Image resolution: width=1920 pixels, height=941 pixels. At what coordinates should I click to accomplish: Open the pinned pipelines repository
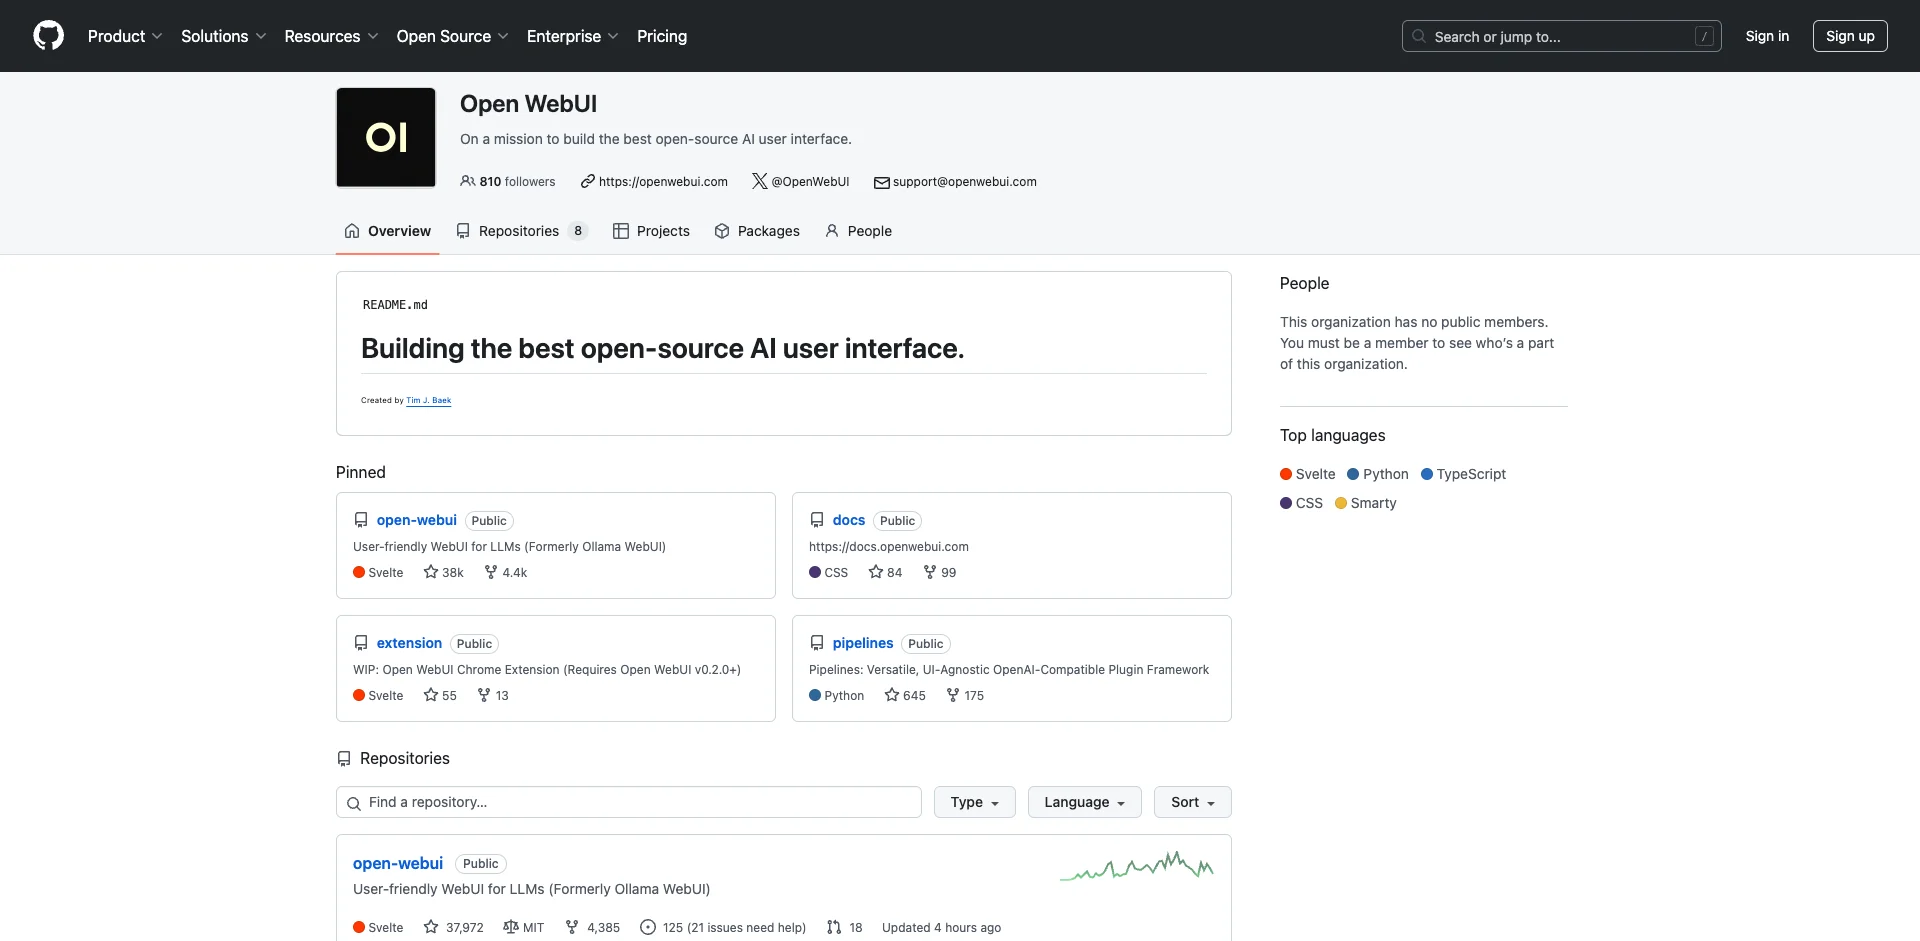[863, 643]
